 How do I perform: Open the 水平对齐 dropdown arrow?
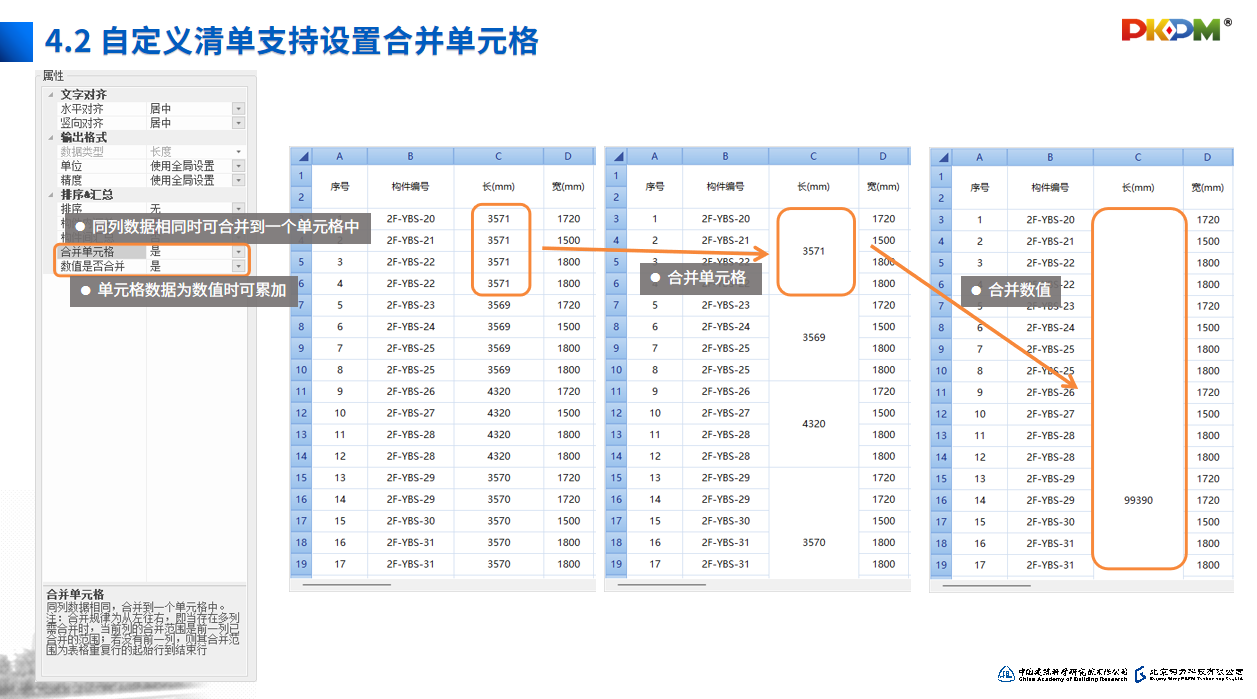pyautogui.click(x=238, y=109)
